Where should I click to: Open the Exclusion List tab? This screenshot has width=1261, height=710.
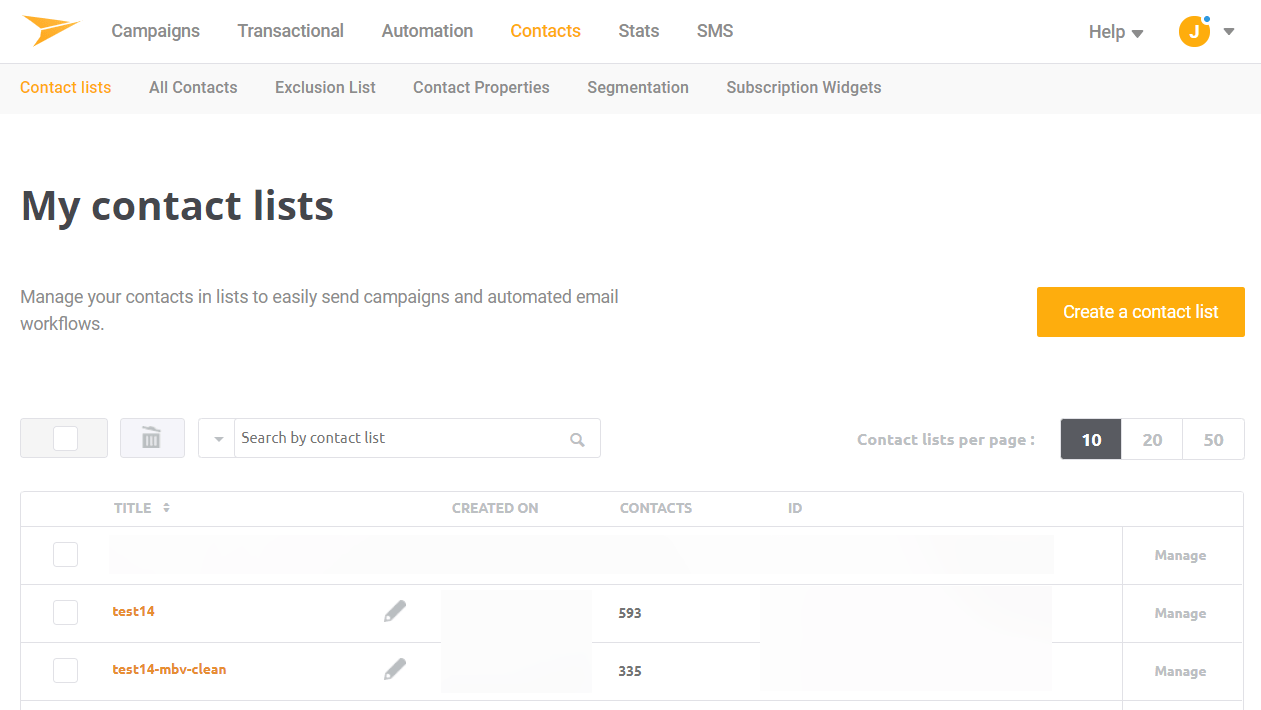[325, 87]
